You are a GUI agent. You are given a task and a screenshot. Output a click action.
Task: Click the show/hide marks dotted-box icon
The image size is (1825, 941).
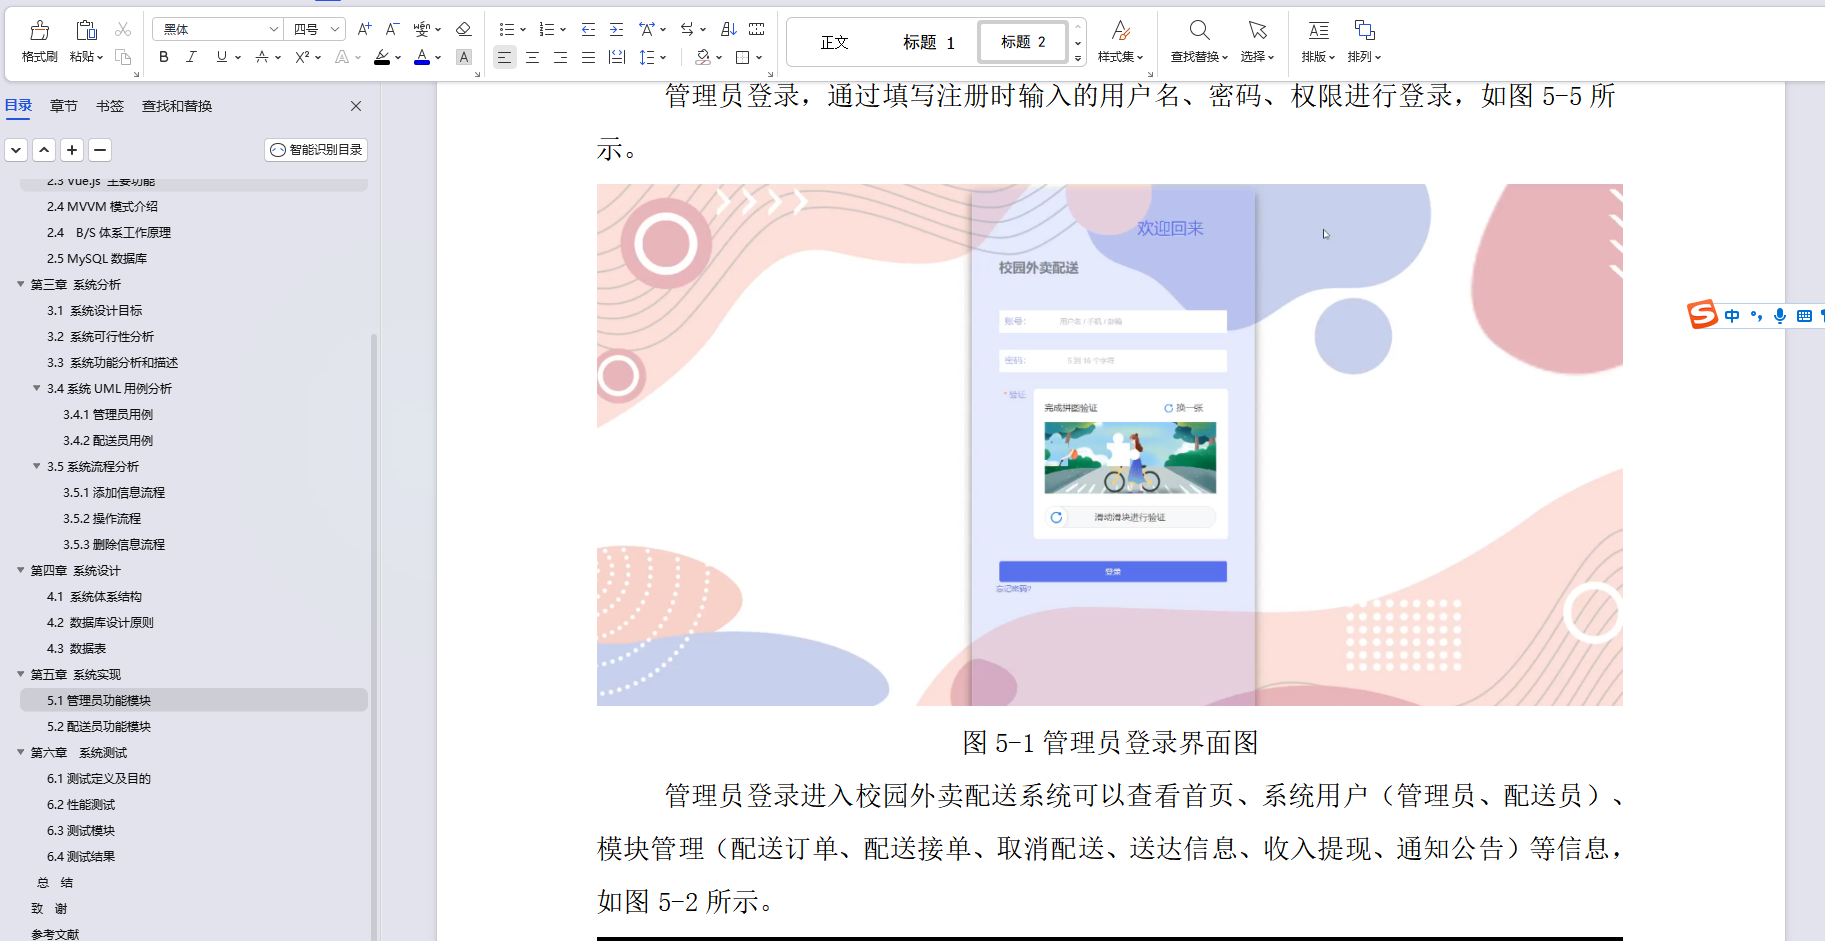(757, 29)
